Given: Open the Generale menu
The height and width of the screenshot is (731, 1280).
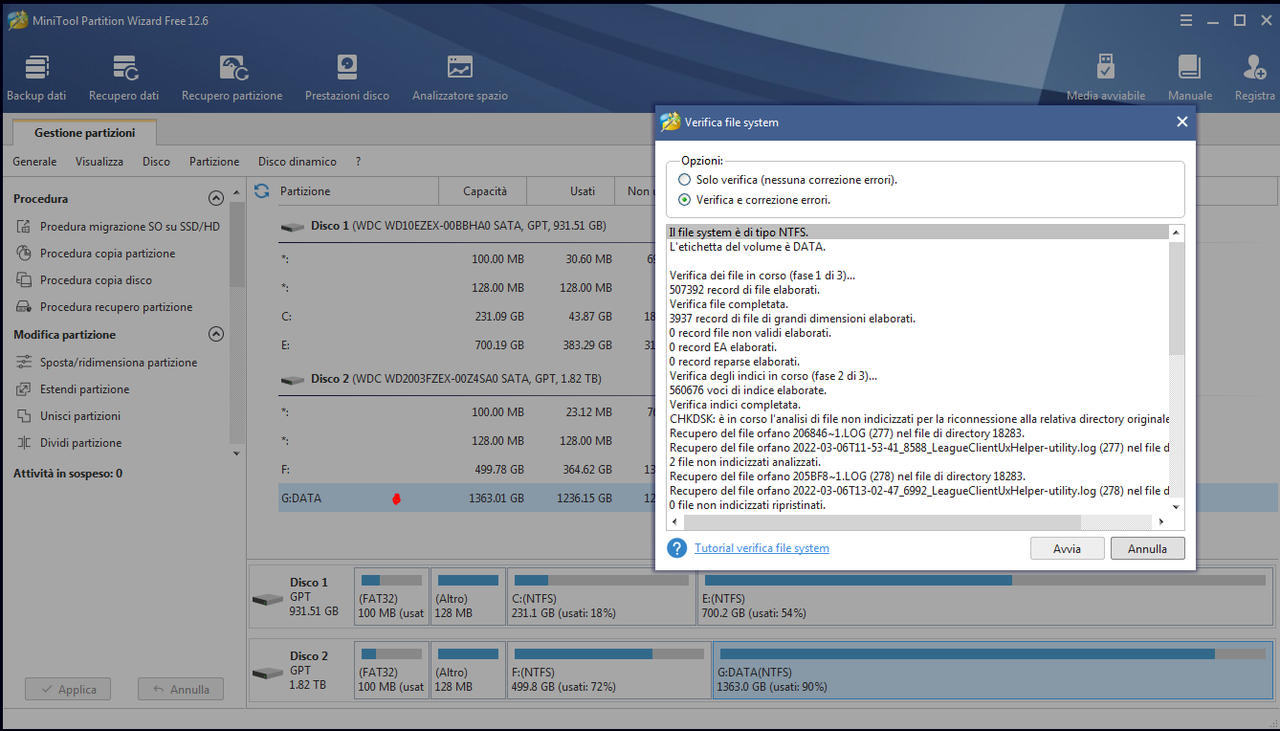Looking at the screenshot, I should (x=34, y=161).
